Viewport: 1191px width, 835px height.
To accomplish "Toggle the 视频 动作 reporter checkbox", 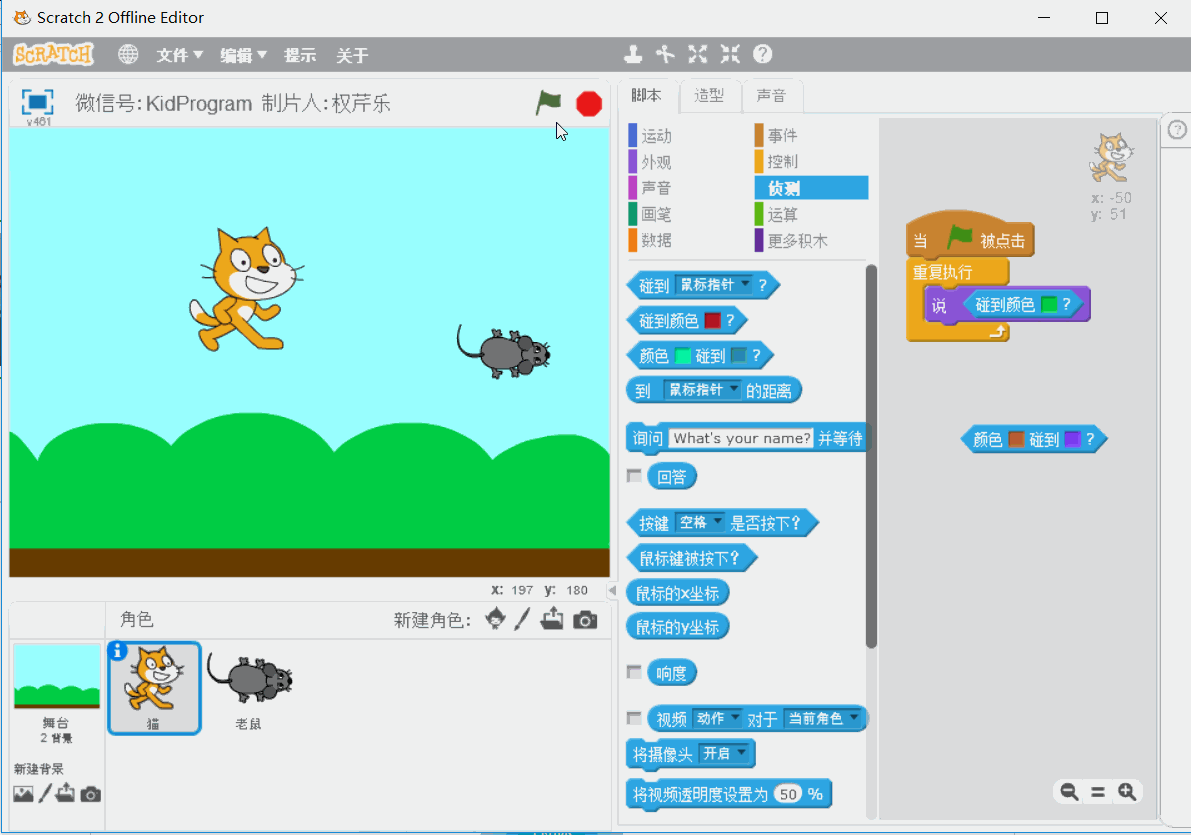I will (634, 718).
